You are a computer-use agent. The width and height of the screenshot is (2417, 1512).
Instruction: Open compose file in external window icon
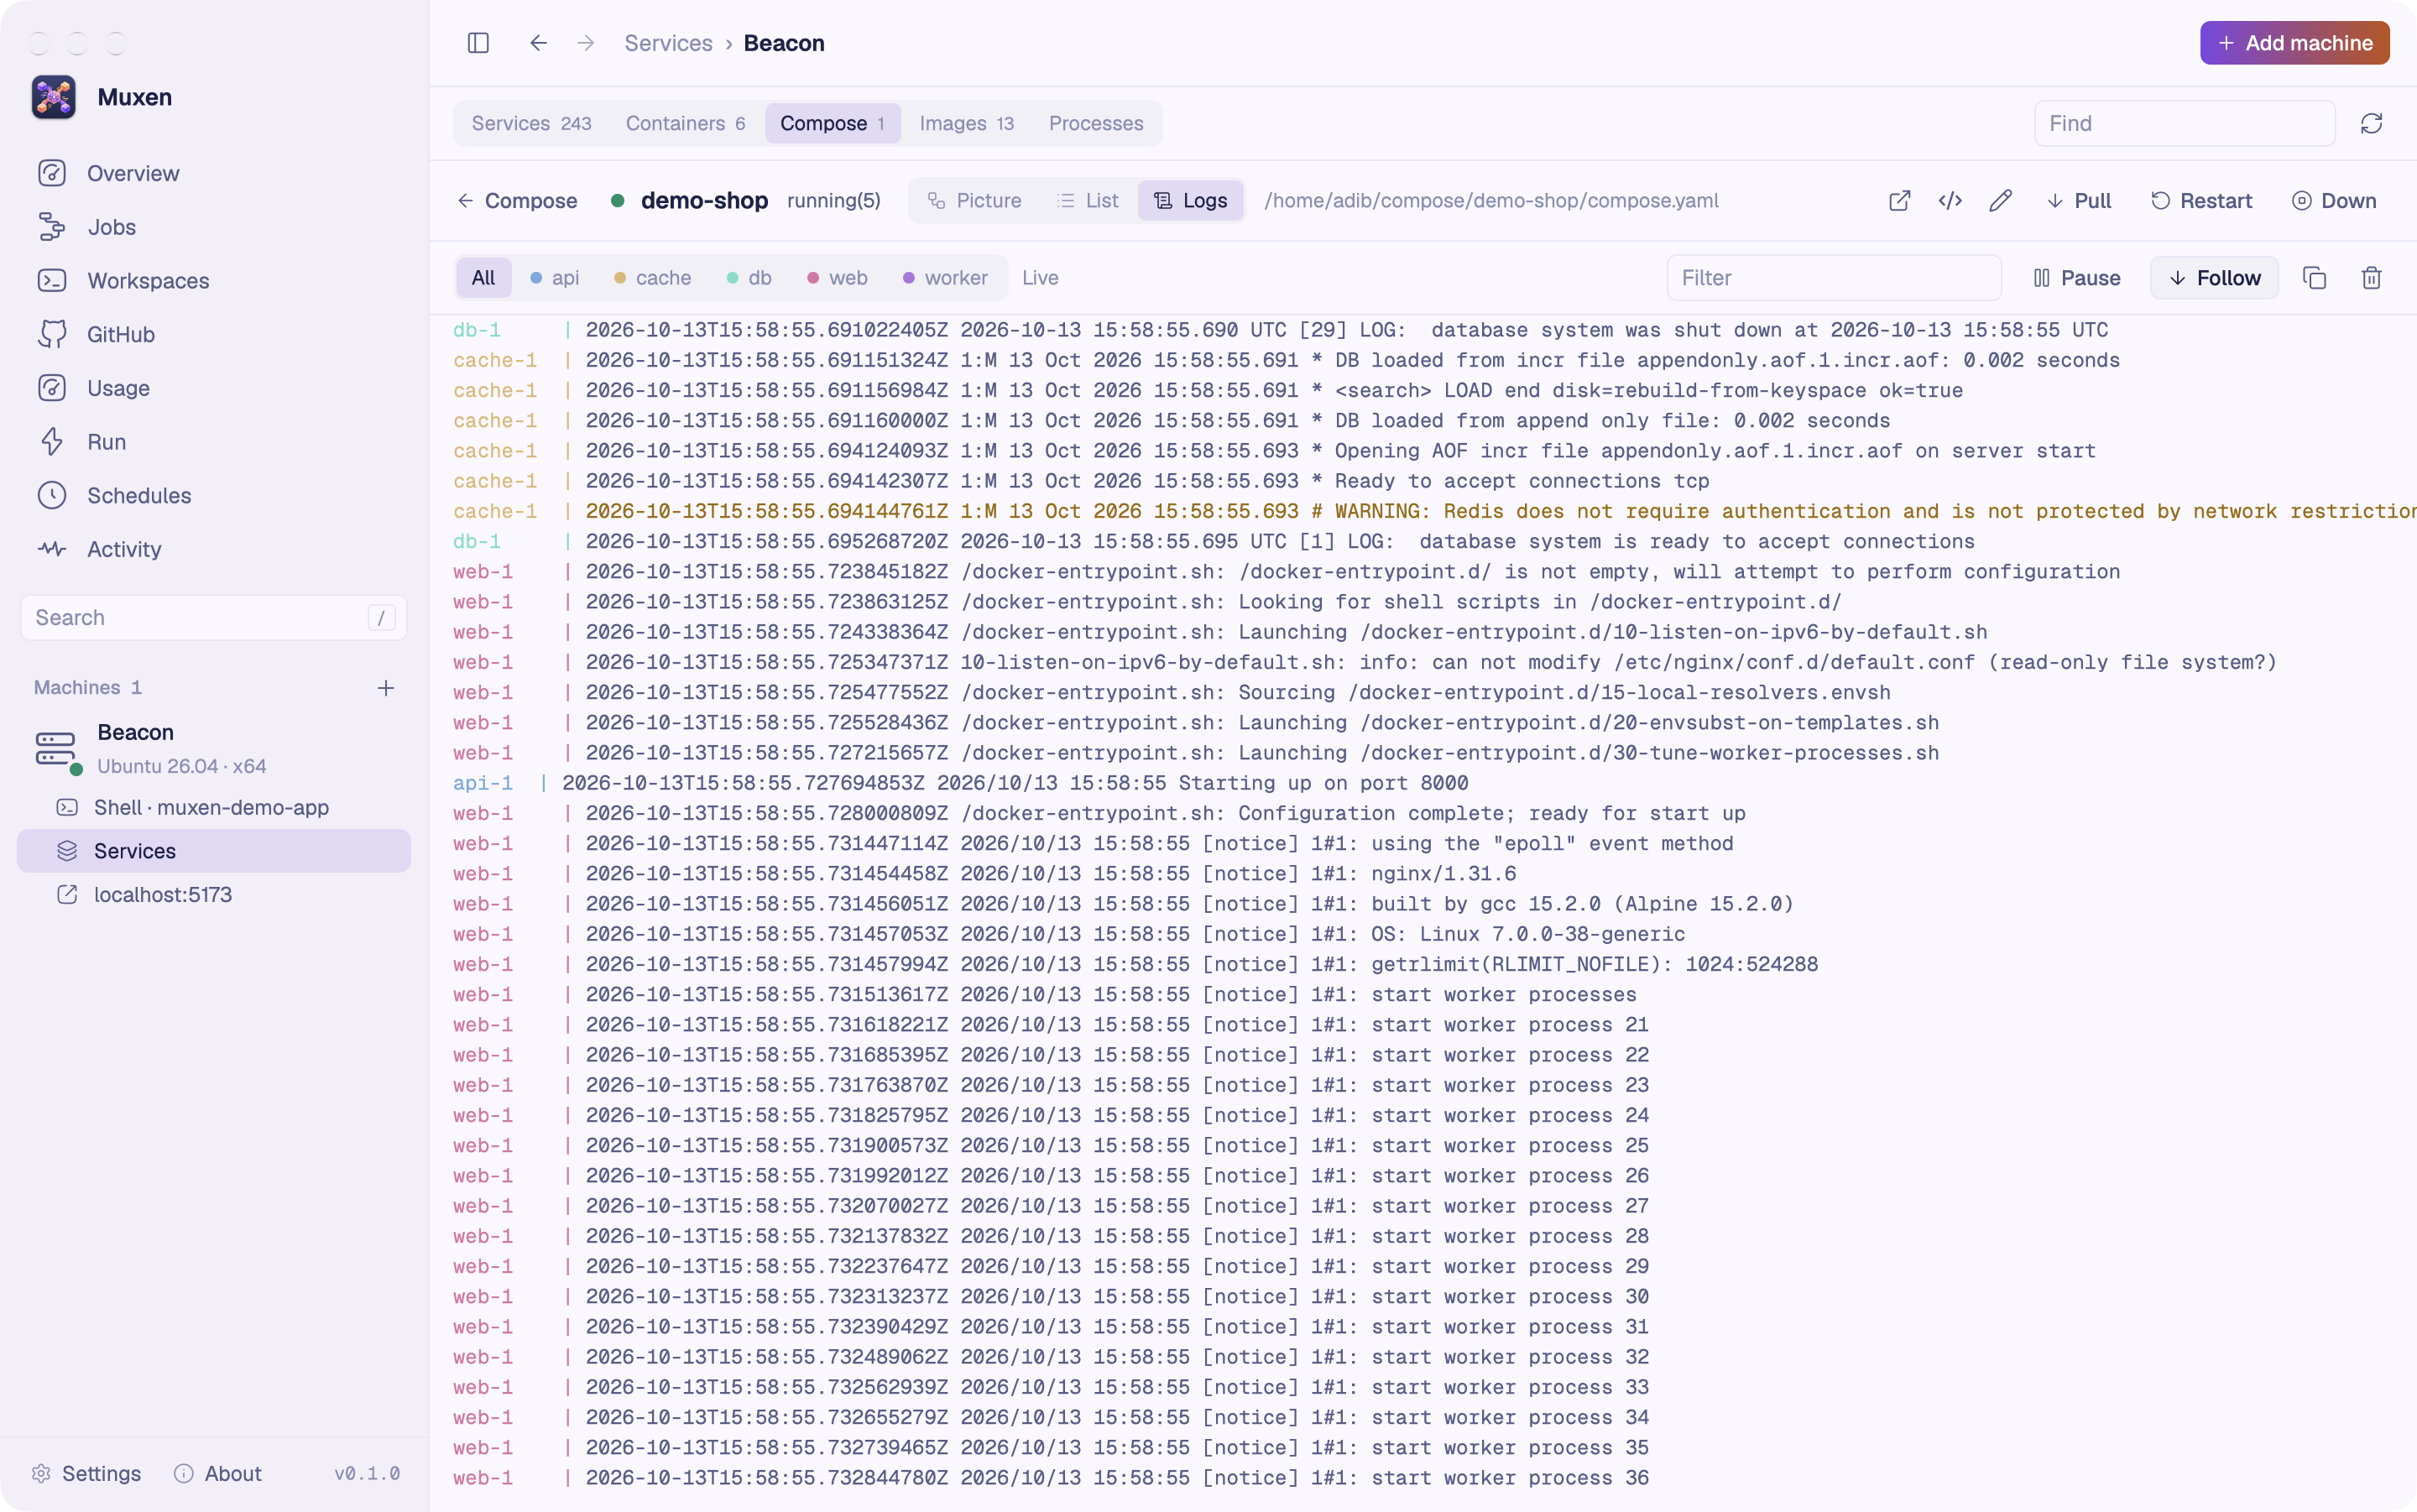click(x=1899, y=201)
